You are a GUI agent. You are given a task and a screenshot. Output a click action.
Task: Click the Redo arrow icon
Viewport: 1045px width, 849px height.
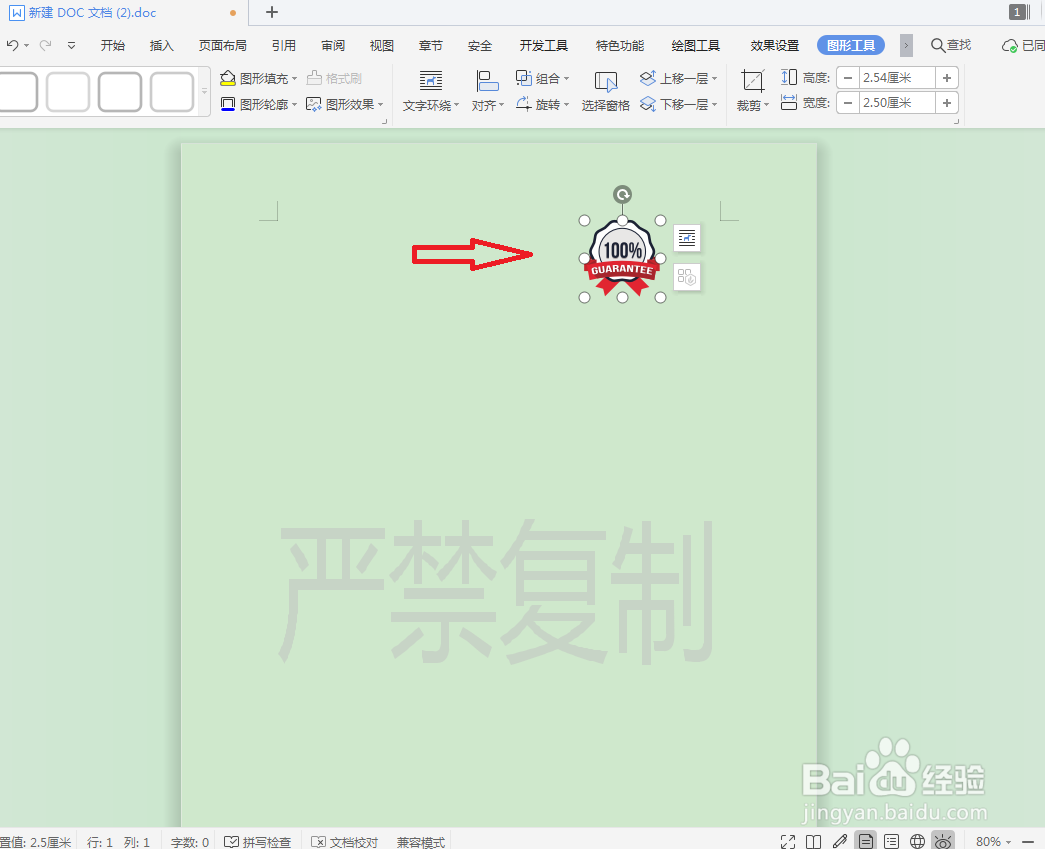45,45
